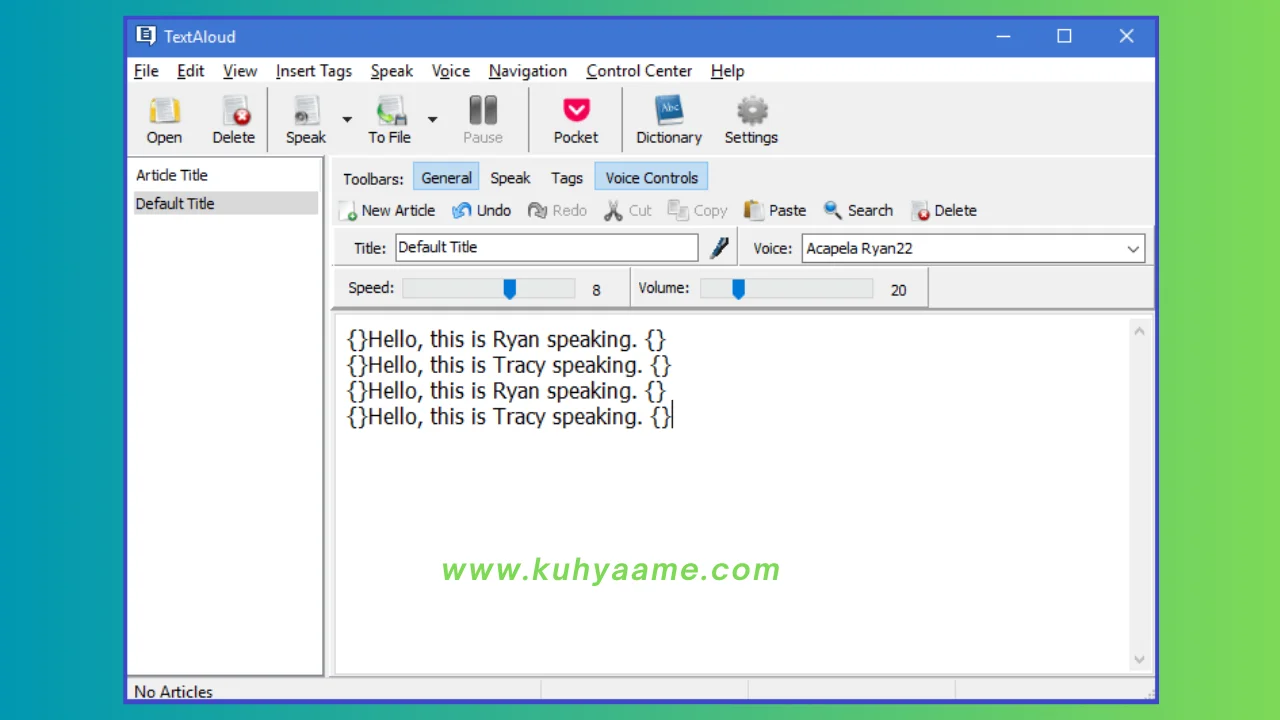Open the Control Center menu
1280x720 pixels.
click(x=639, y=71)
